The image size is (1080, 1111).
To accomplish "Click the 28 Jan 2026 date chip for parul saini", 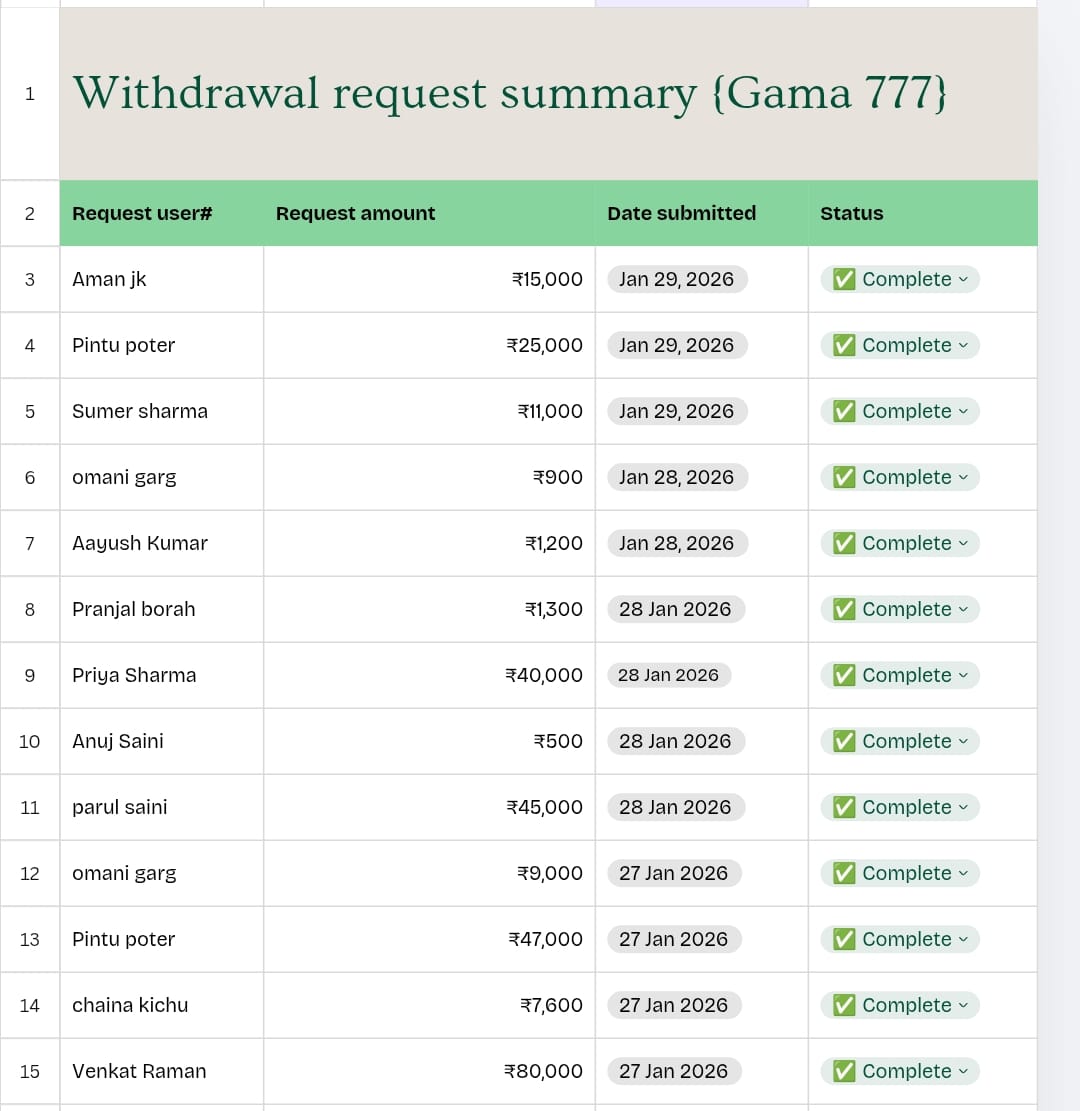I will tap(675, 808).
